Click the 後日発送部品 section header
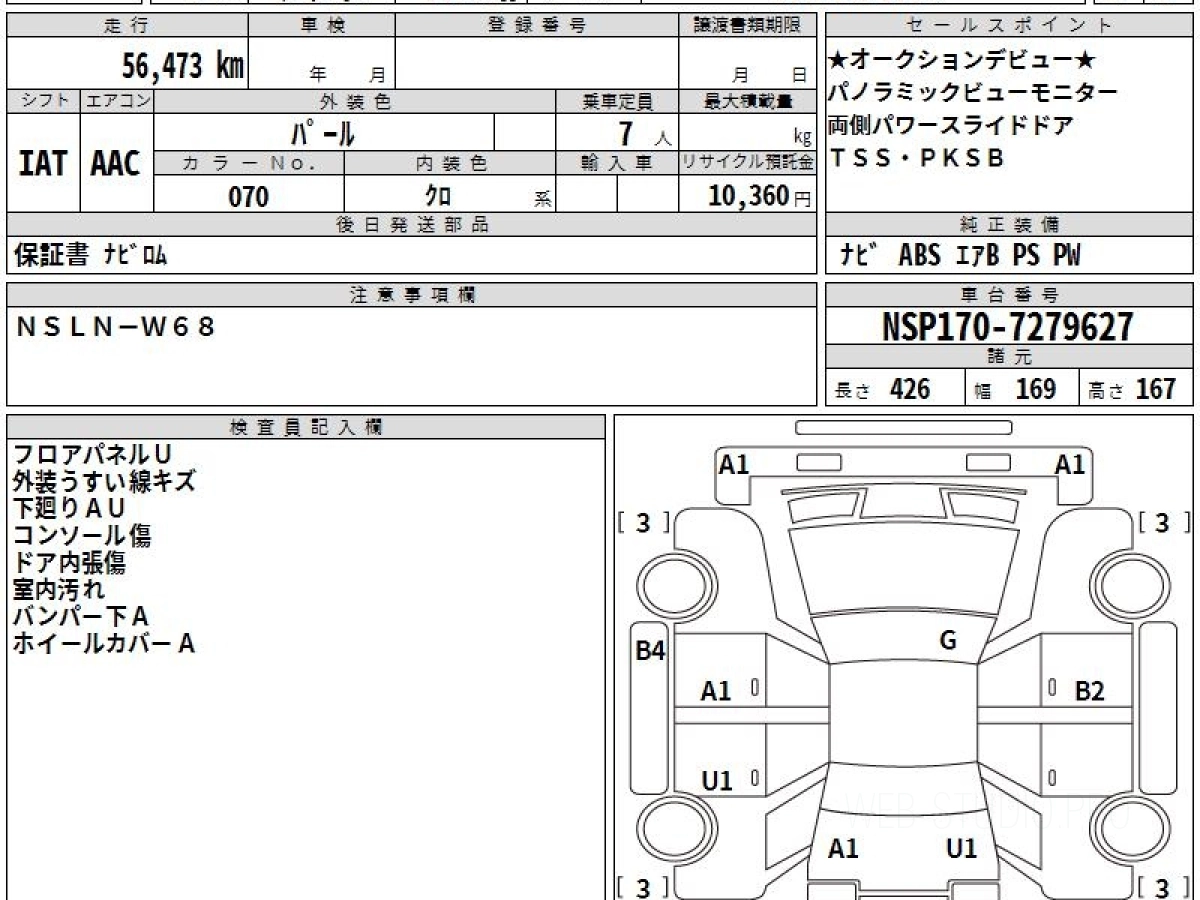1200x900 pixels. 412,225
